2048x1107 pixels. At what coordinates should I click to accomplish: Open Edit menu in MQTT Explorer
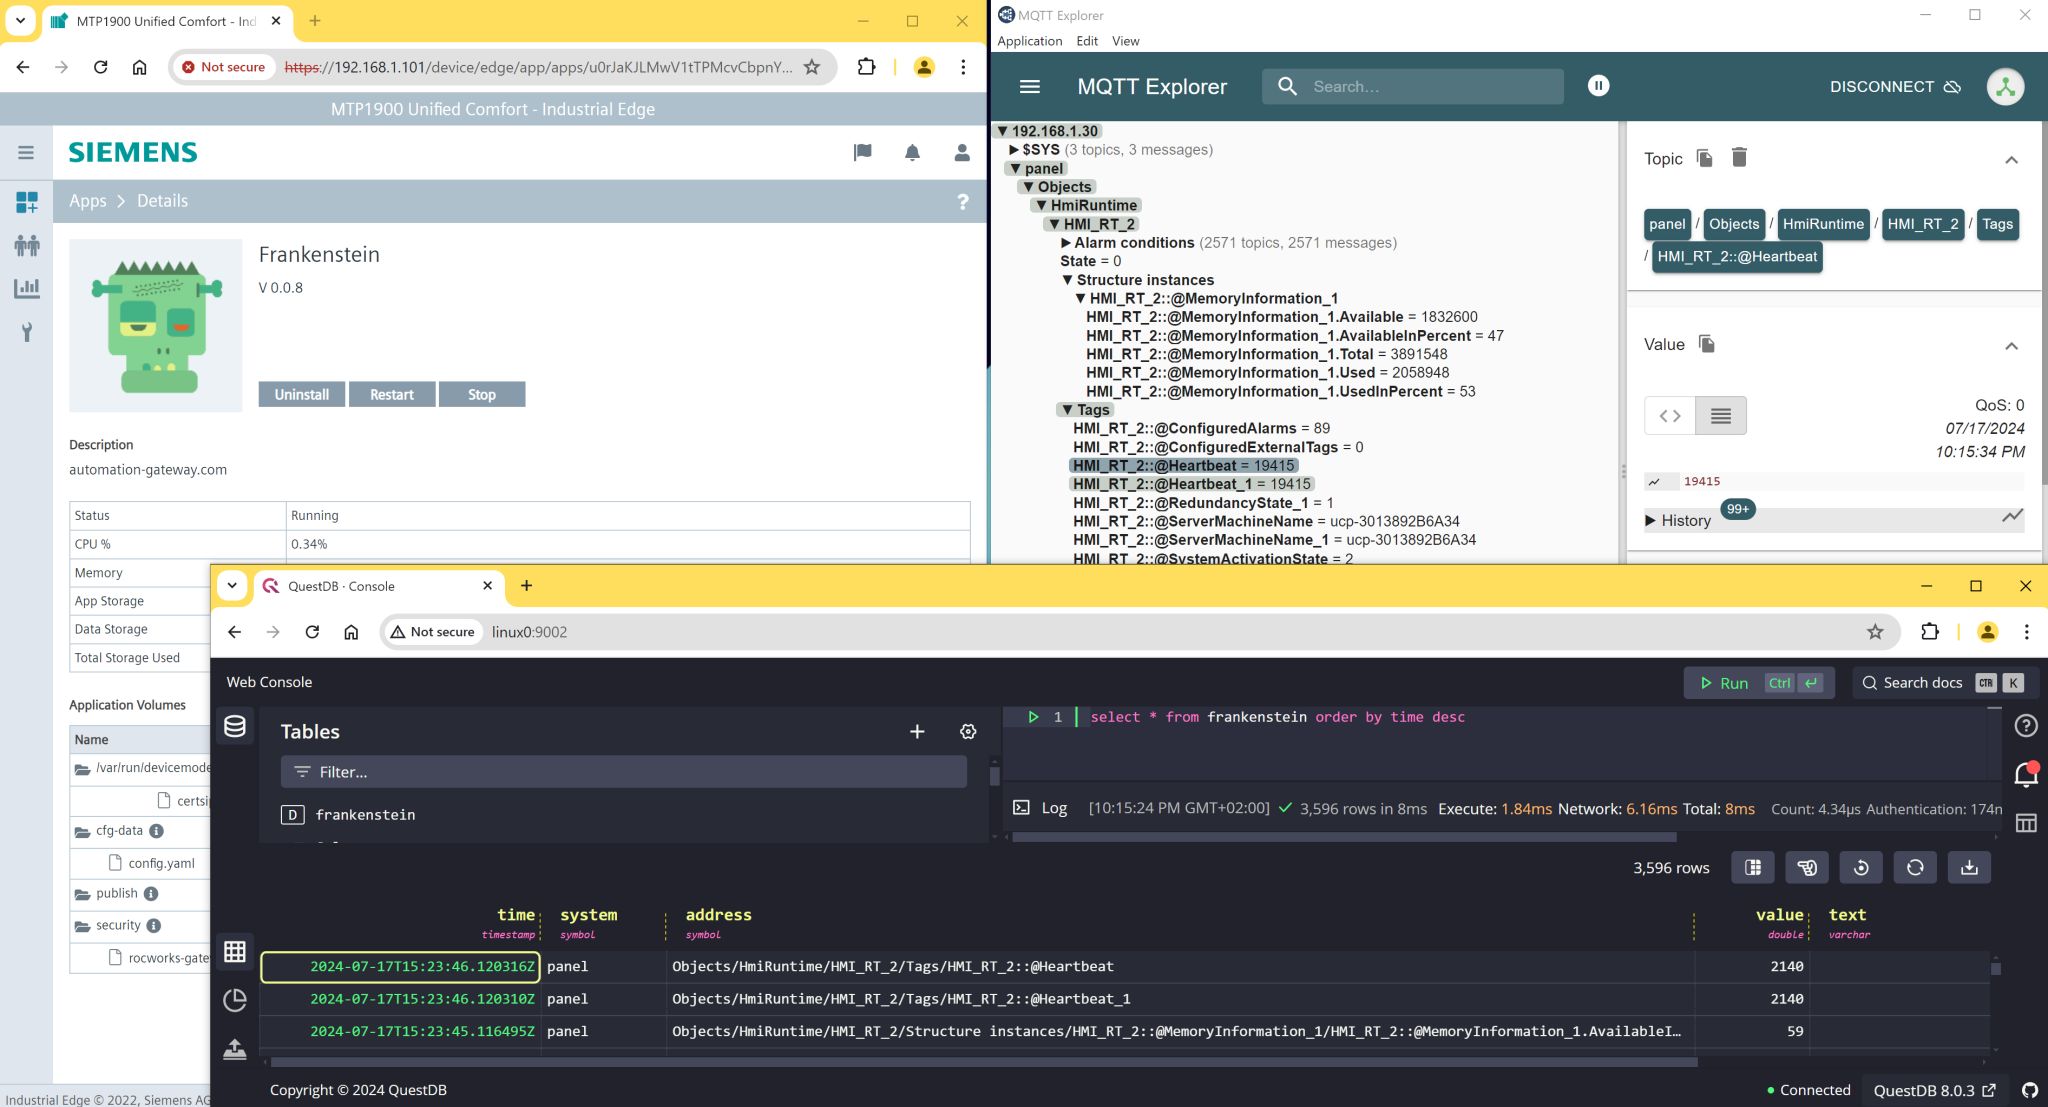pos(1087,41)
